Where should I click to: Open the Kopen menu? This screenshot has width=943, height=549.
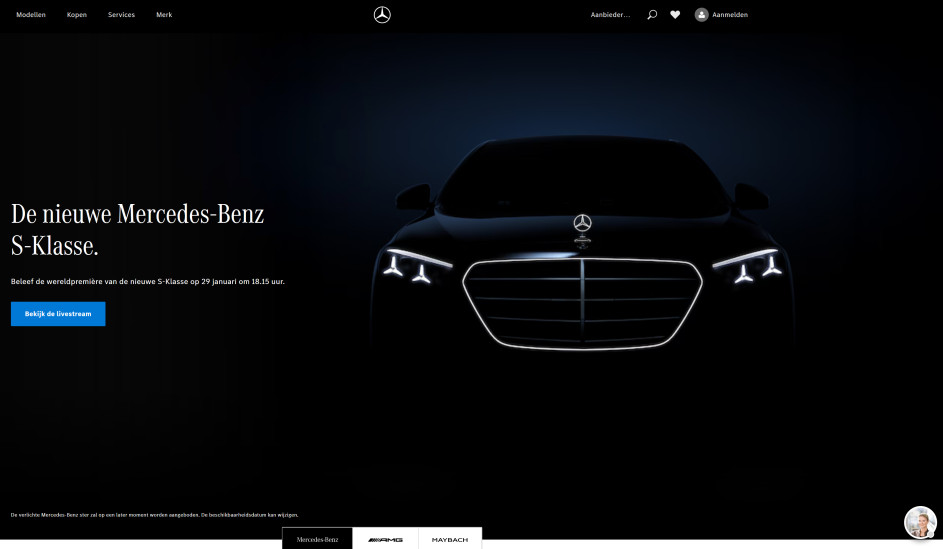pyautogui.click(x=76, y=15)
